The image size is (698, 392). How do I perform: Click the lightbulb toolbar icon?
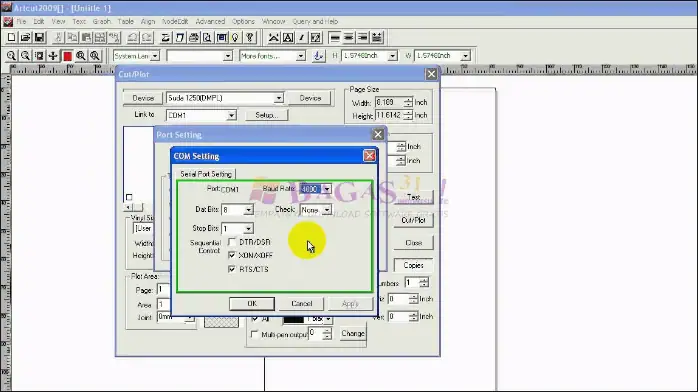[x=235, y=38]
